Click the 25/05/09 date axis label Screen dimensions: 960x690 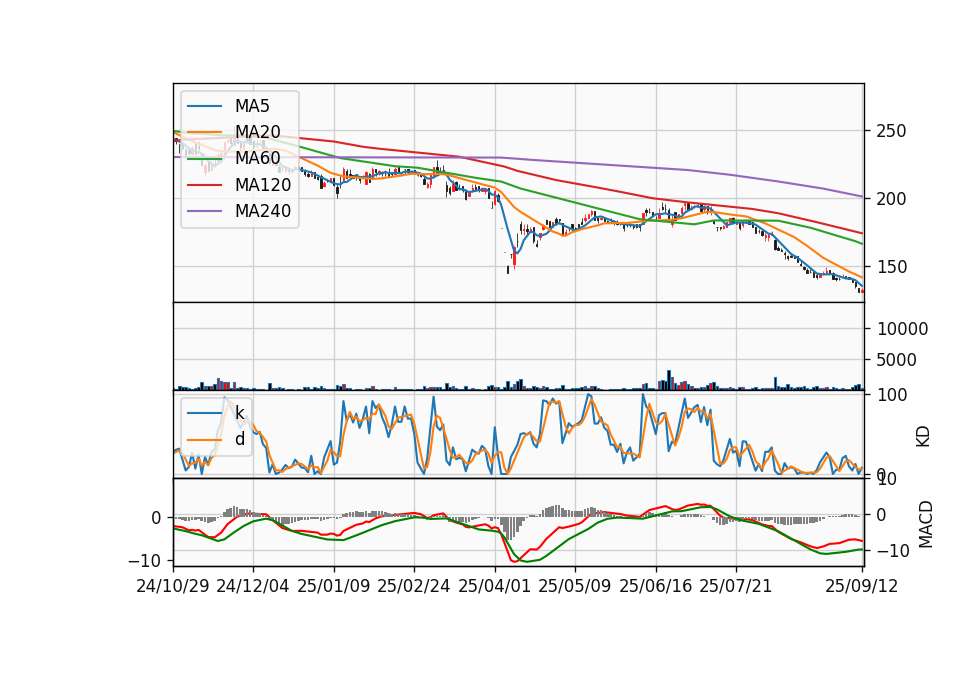(575, 586)
